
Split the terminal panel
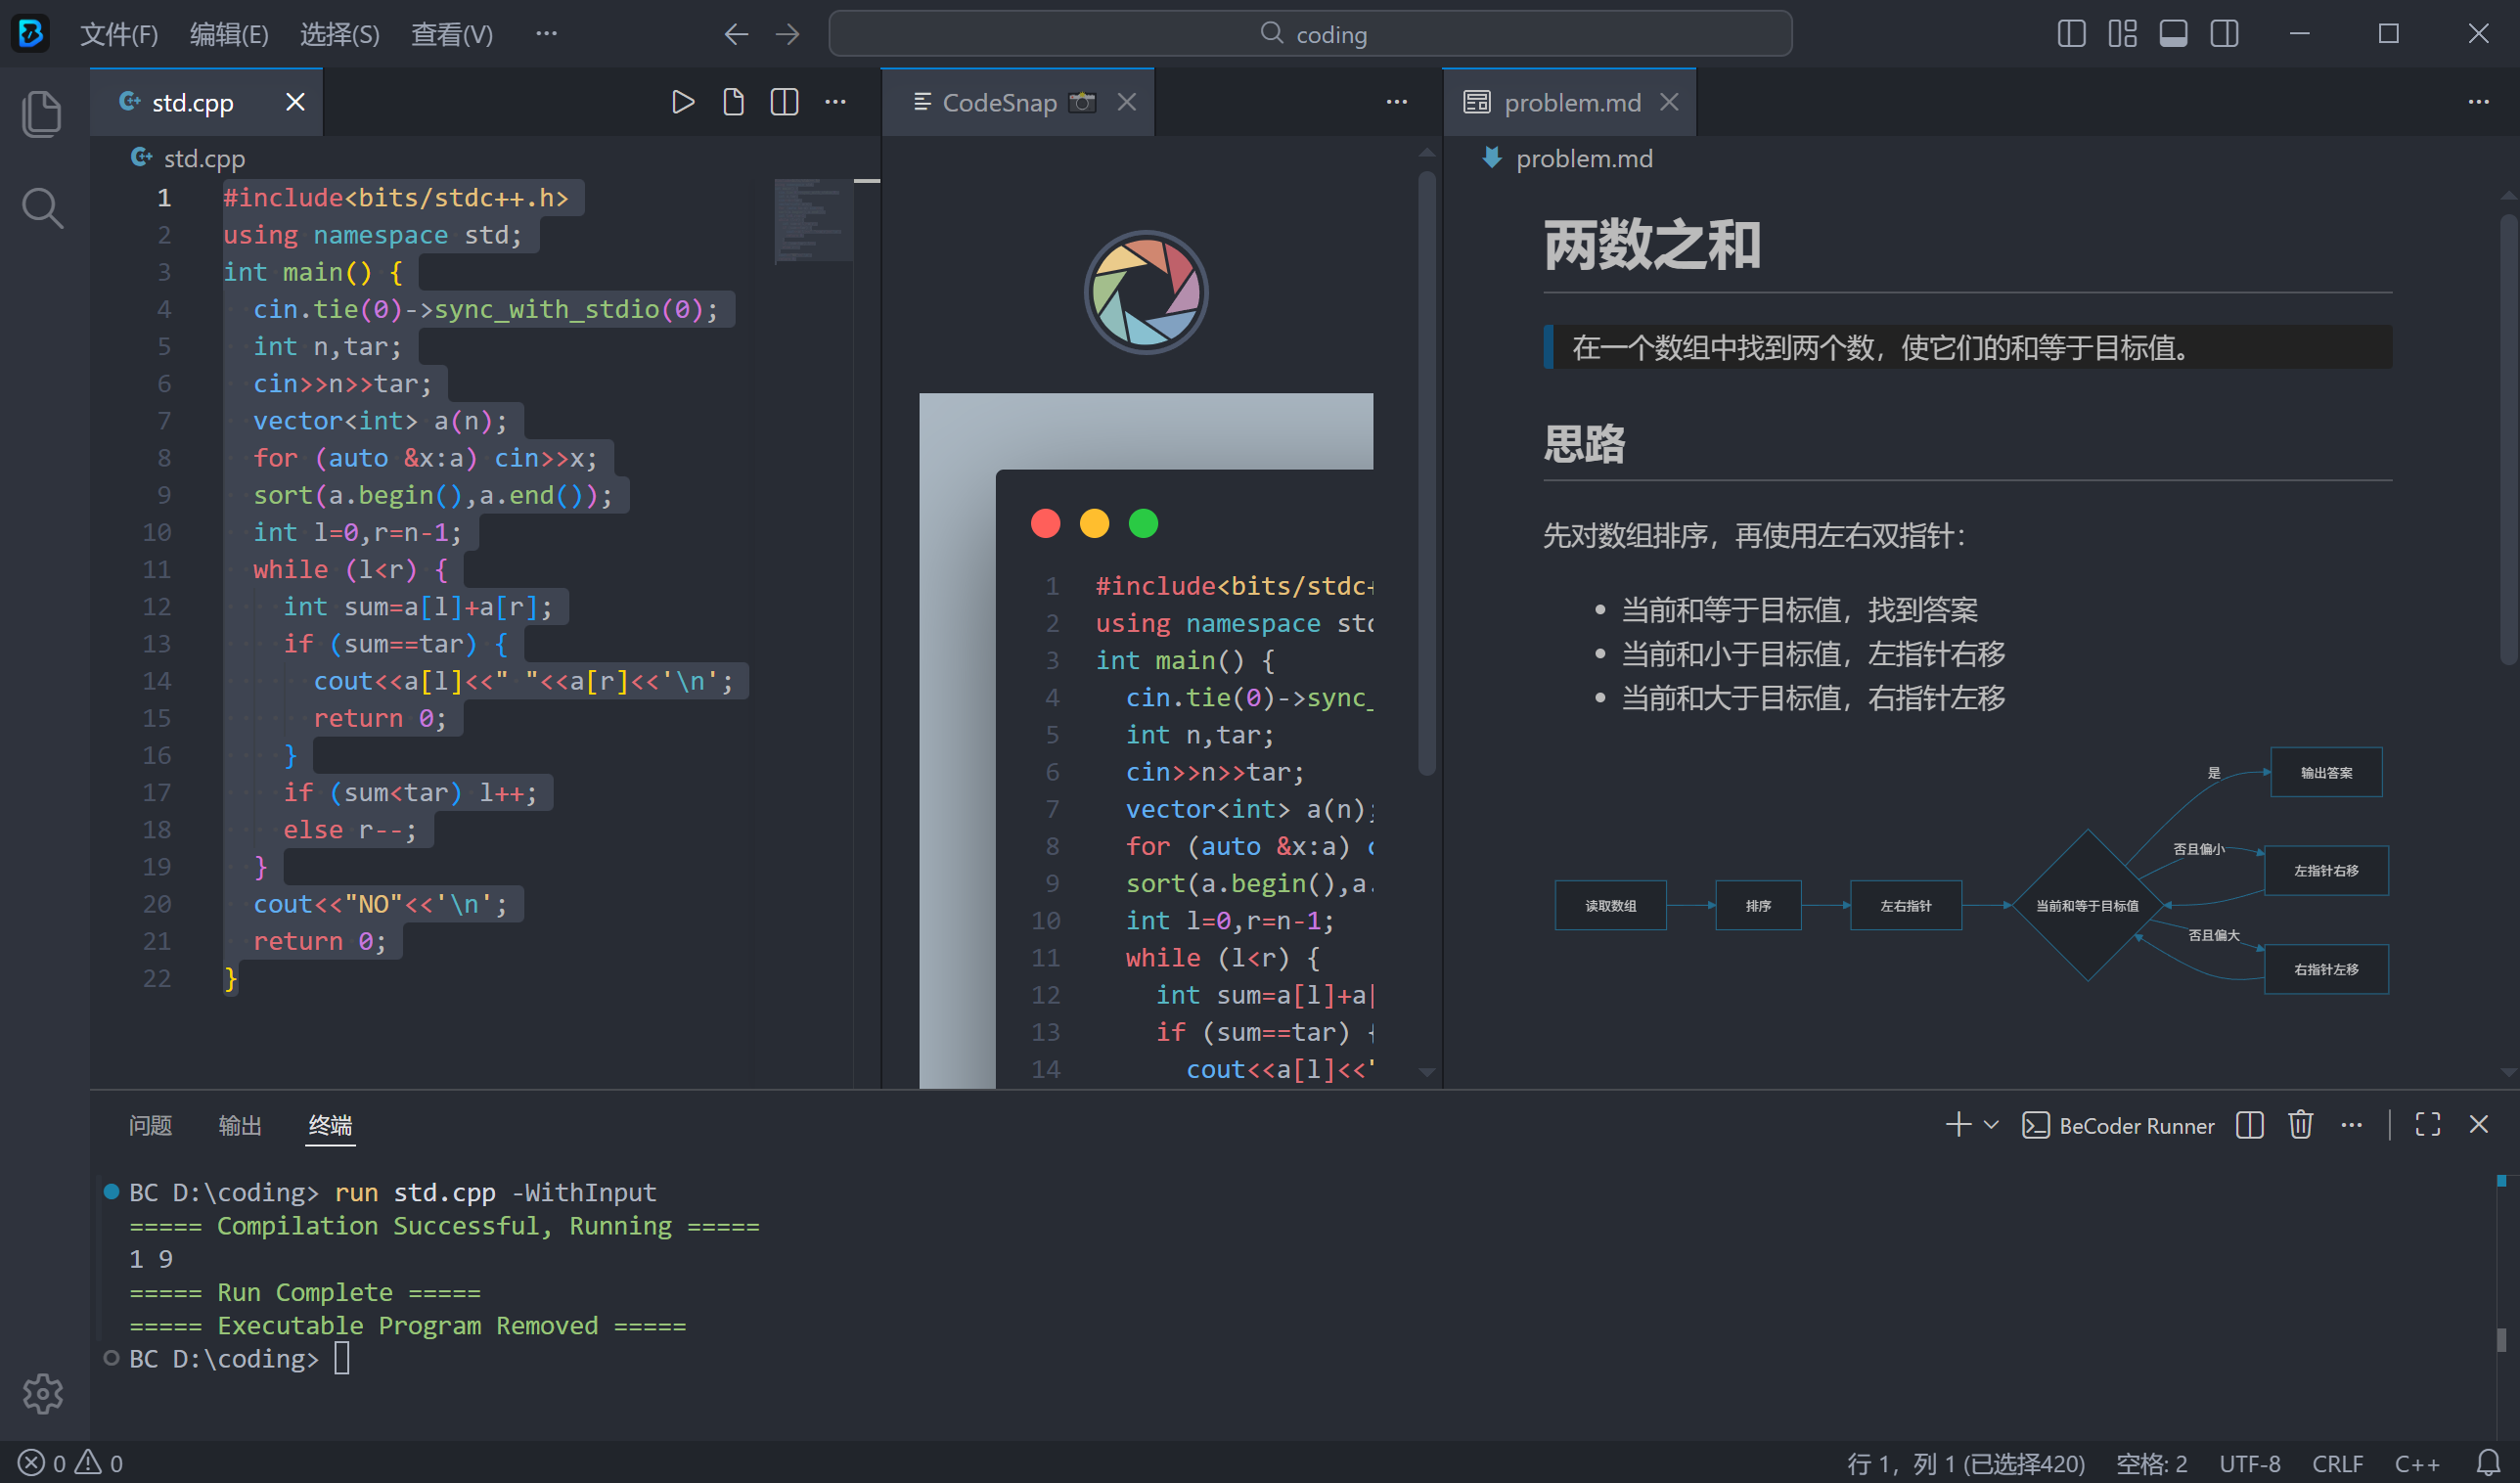pos(2250,1125)
